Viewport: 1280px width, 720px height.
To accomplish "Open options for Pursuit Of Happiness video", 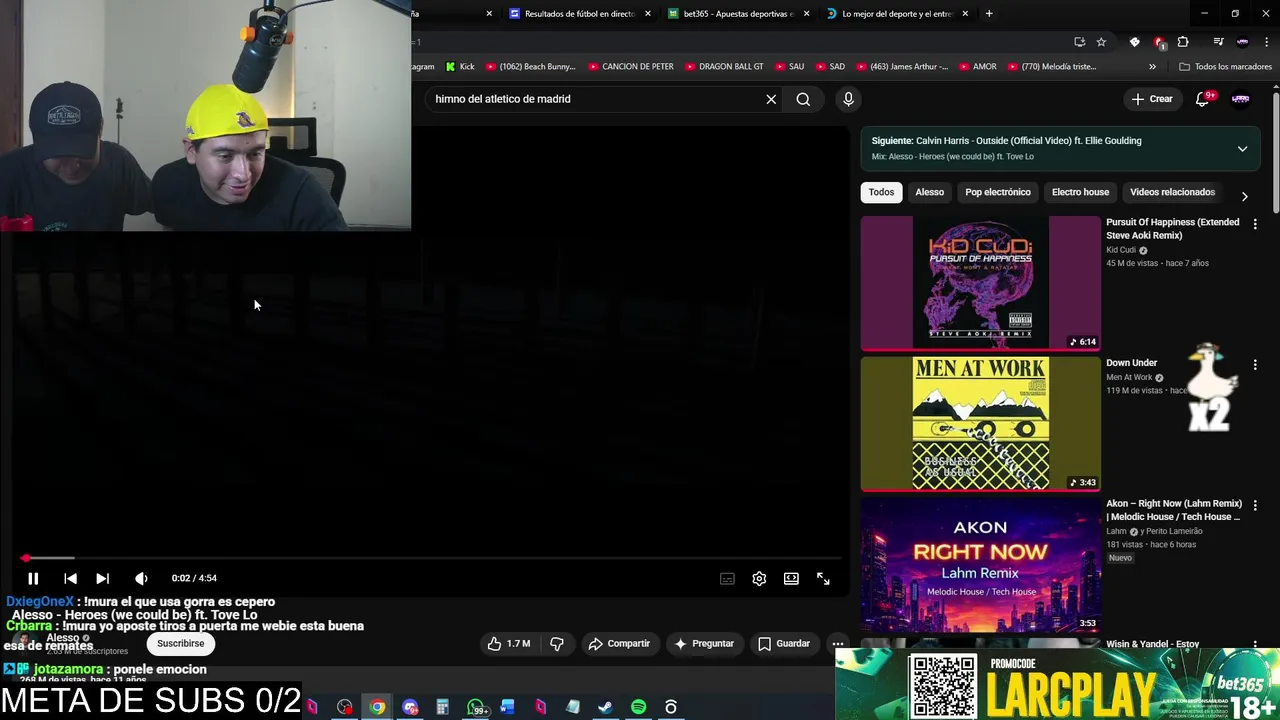I will pyautogui.click(x=1255, y=224).
